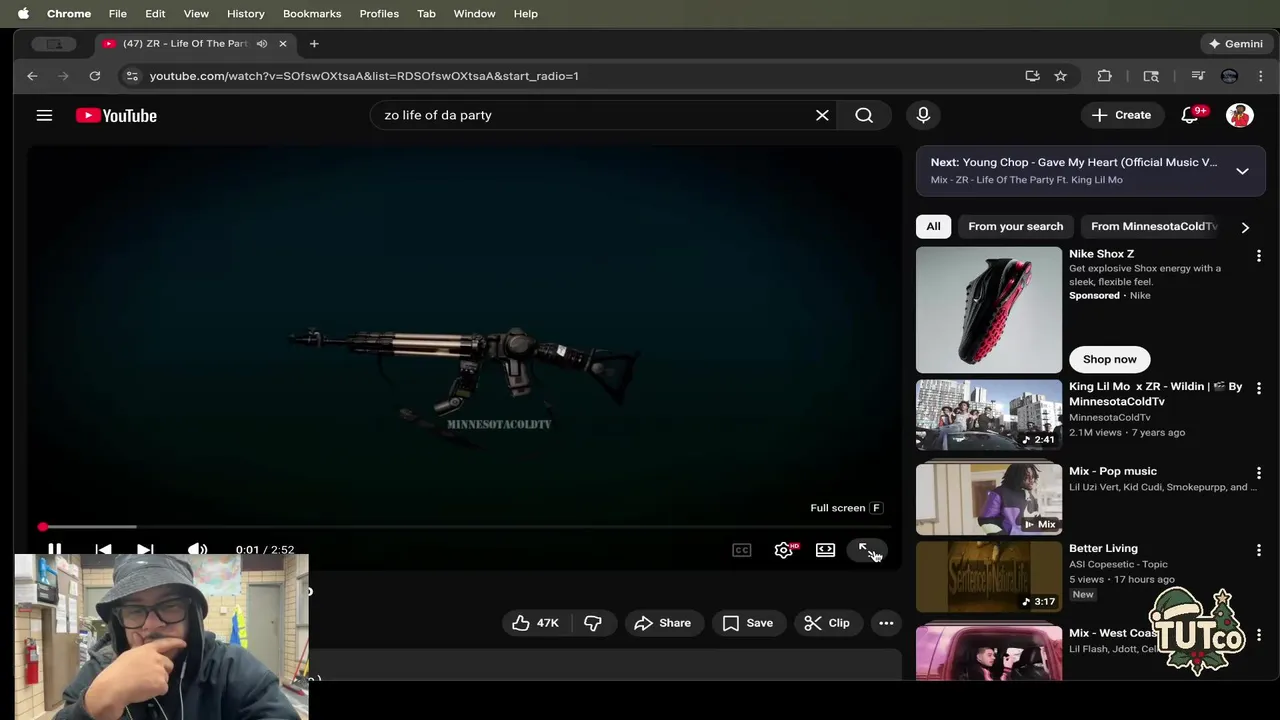Image resolution: width=1280 pixels, height=720 pixels.
Task: Open the Better Living video title
Action: coord(1103,548)
